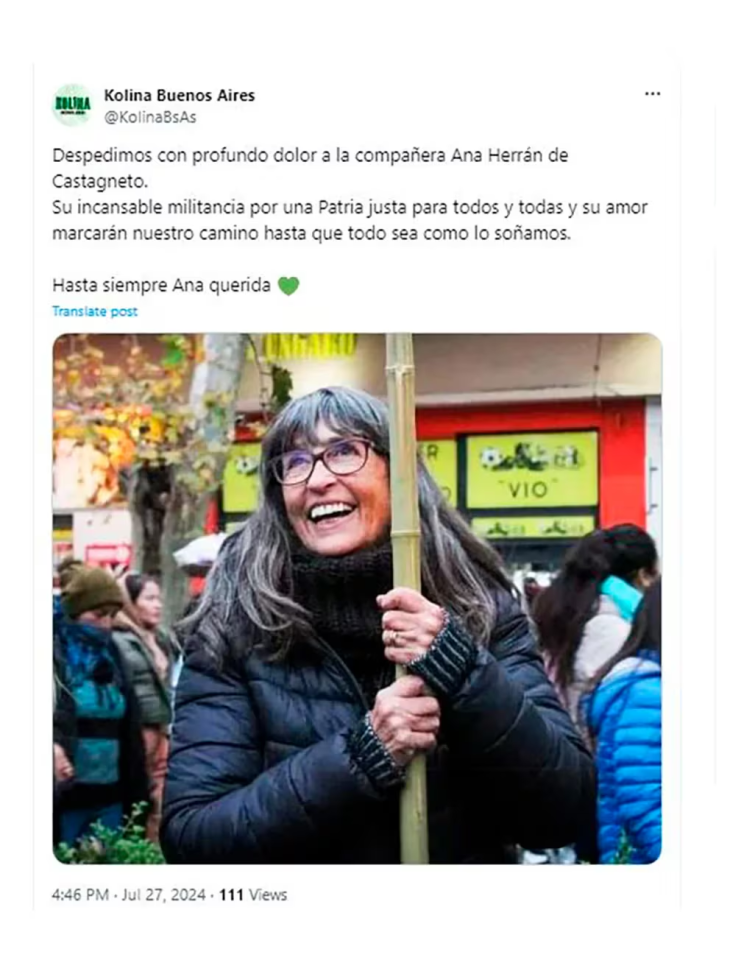Open the attached photo of smiling woman
This screenshot has width=730, height=974.
[x=357, y=598]
